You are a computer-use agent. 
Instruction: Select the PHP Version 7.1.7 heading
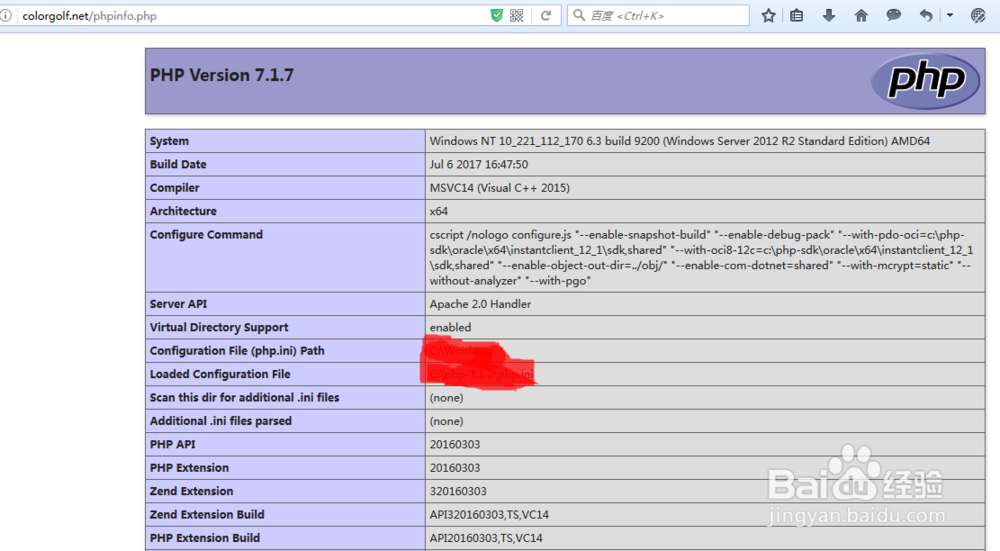tap(222, 75)
